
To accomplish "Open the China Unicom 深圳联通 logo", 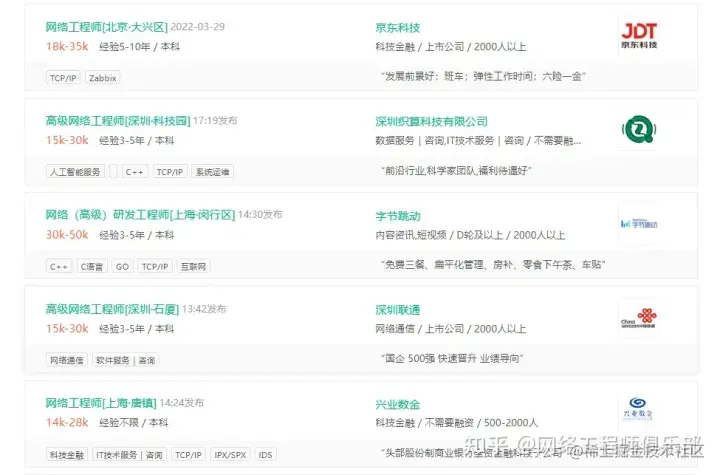I will tap(639, 318).
